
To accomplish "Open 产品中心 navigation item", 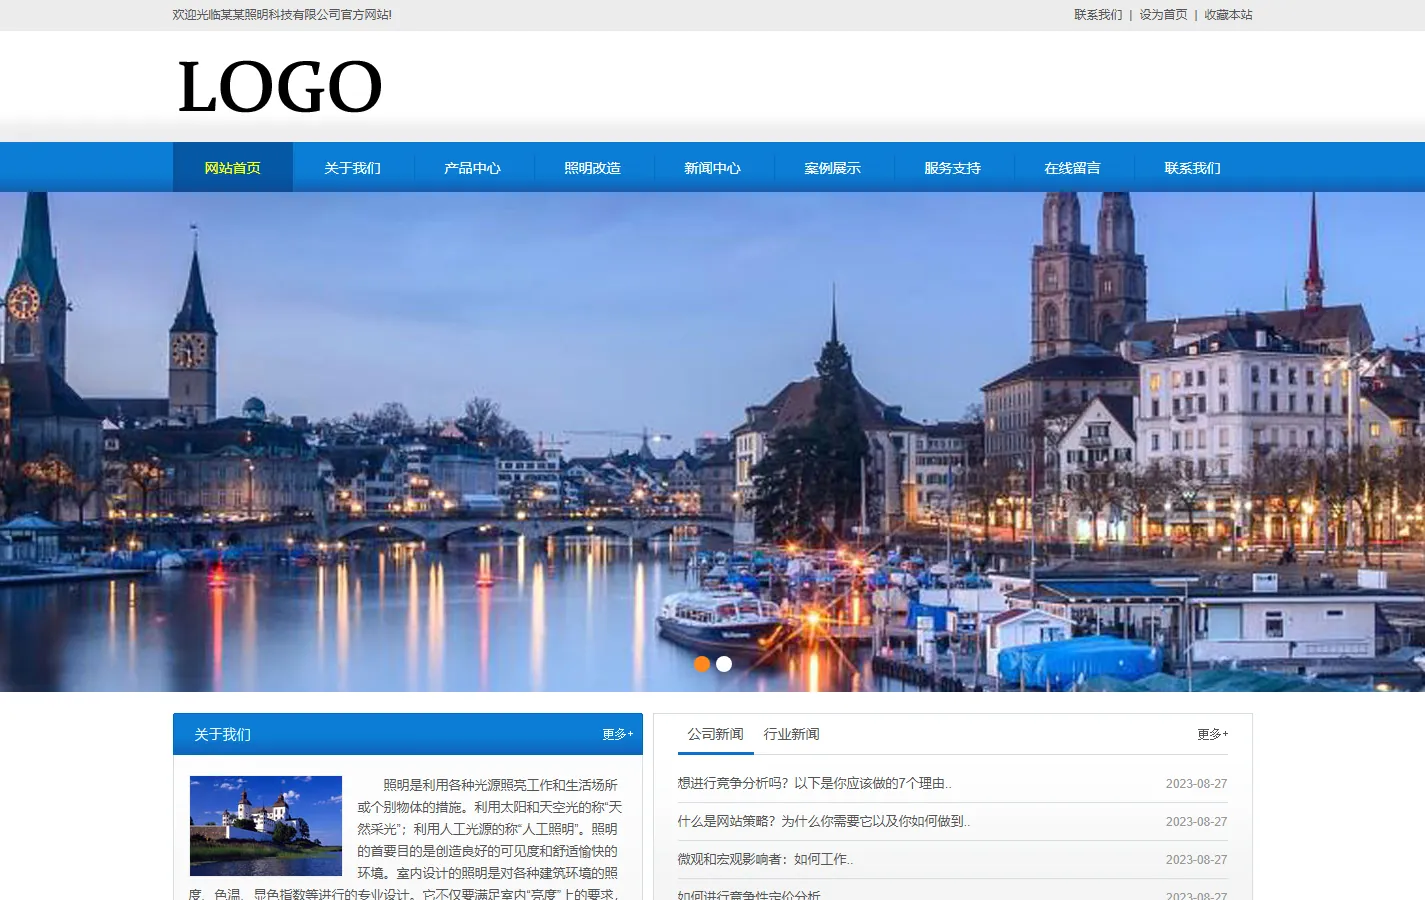I will [473, 168].
